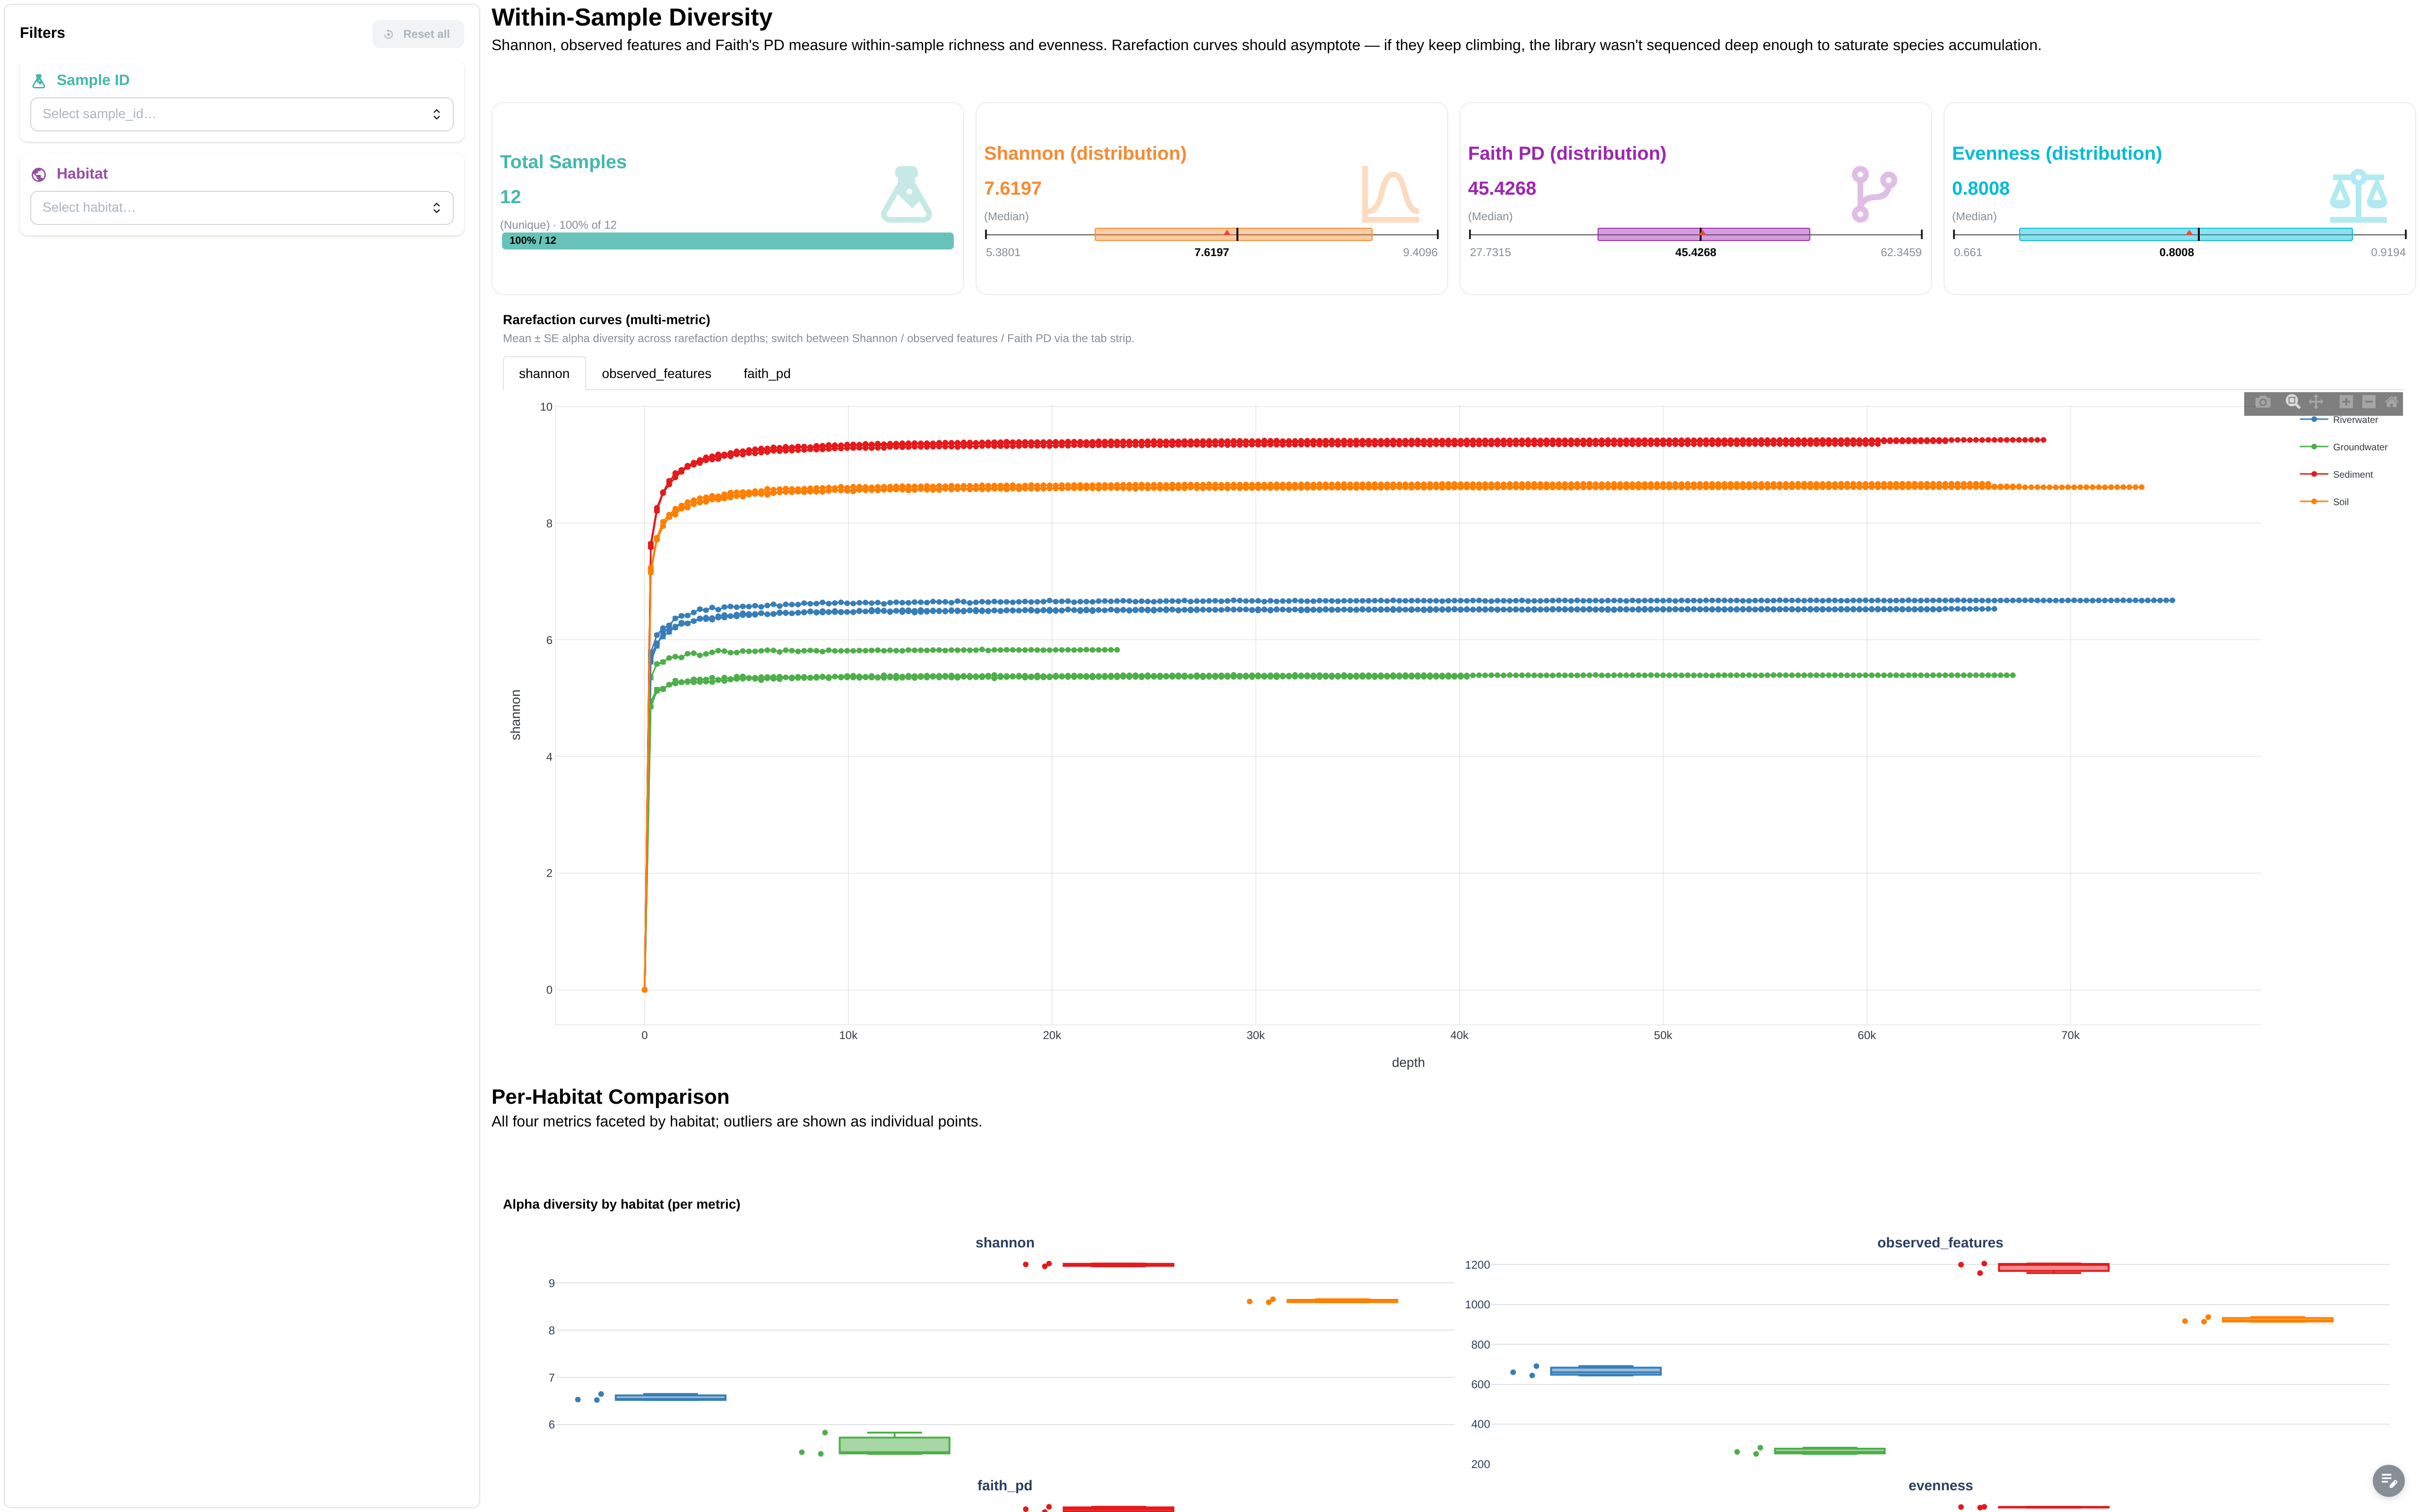Click the Faith PD branch icon
Screen dimensions: 2420x1512
coord(1873,194)
